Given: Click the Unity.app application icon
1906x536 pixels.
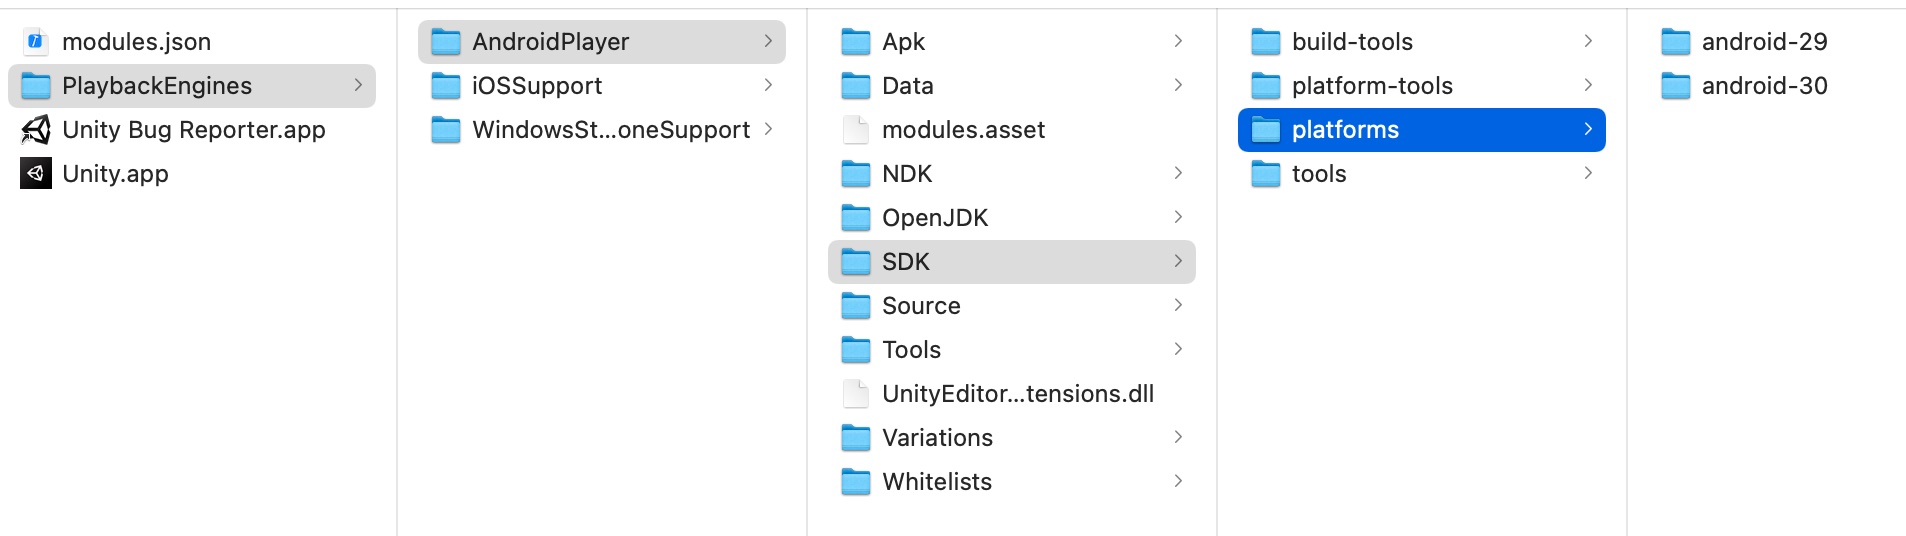Looking at the screenshot, I should tap(36, 174).
